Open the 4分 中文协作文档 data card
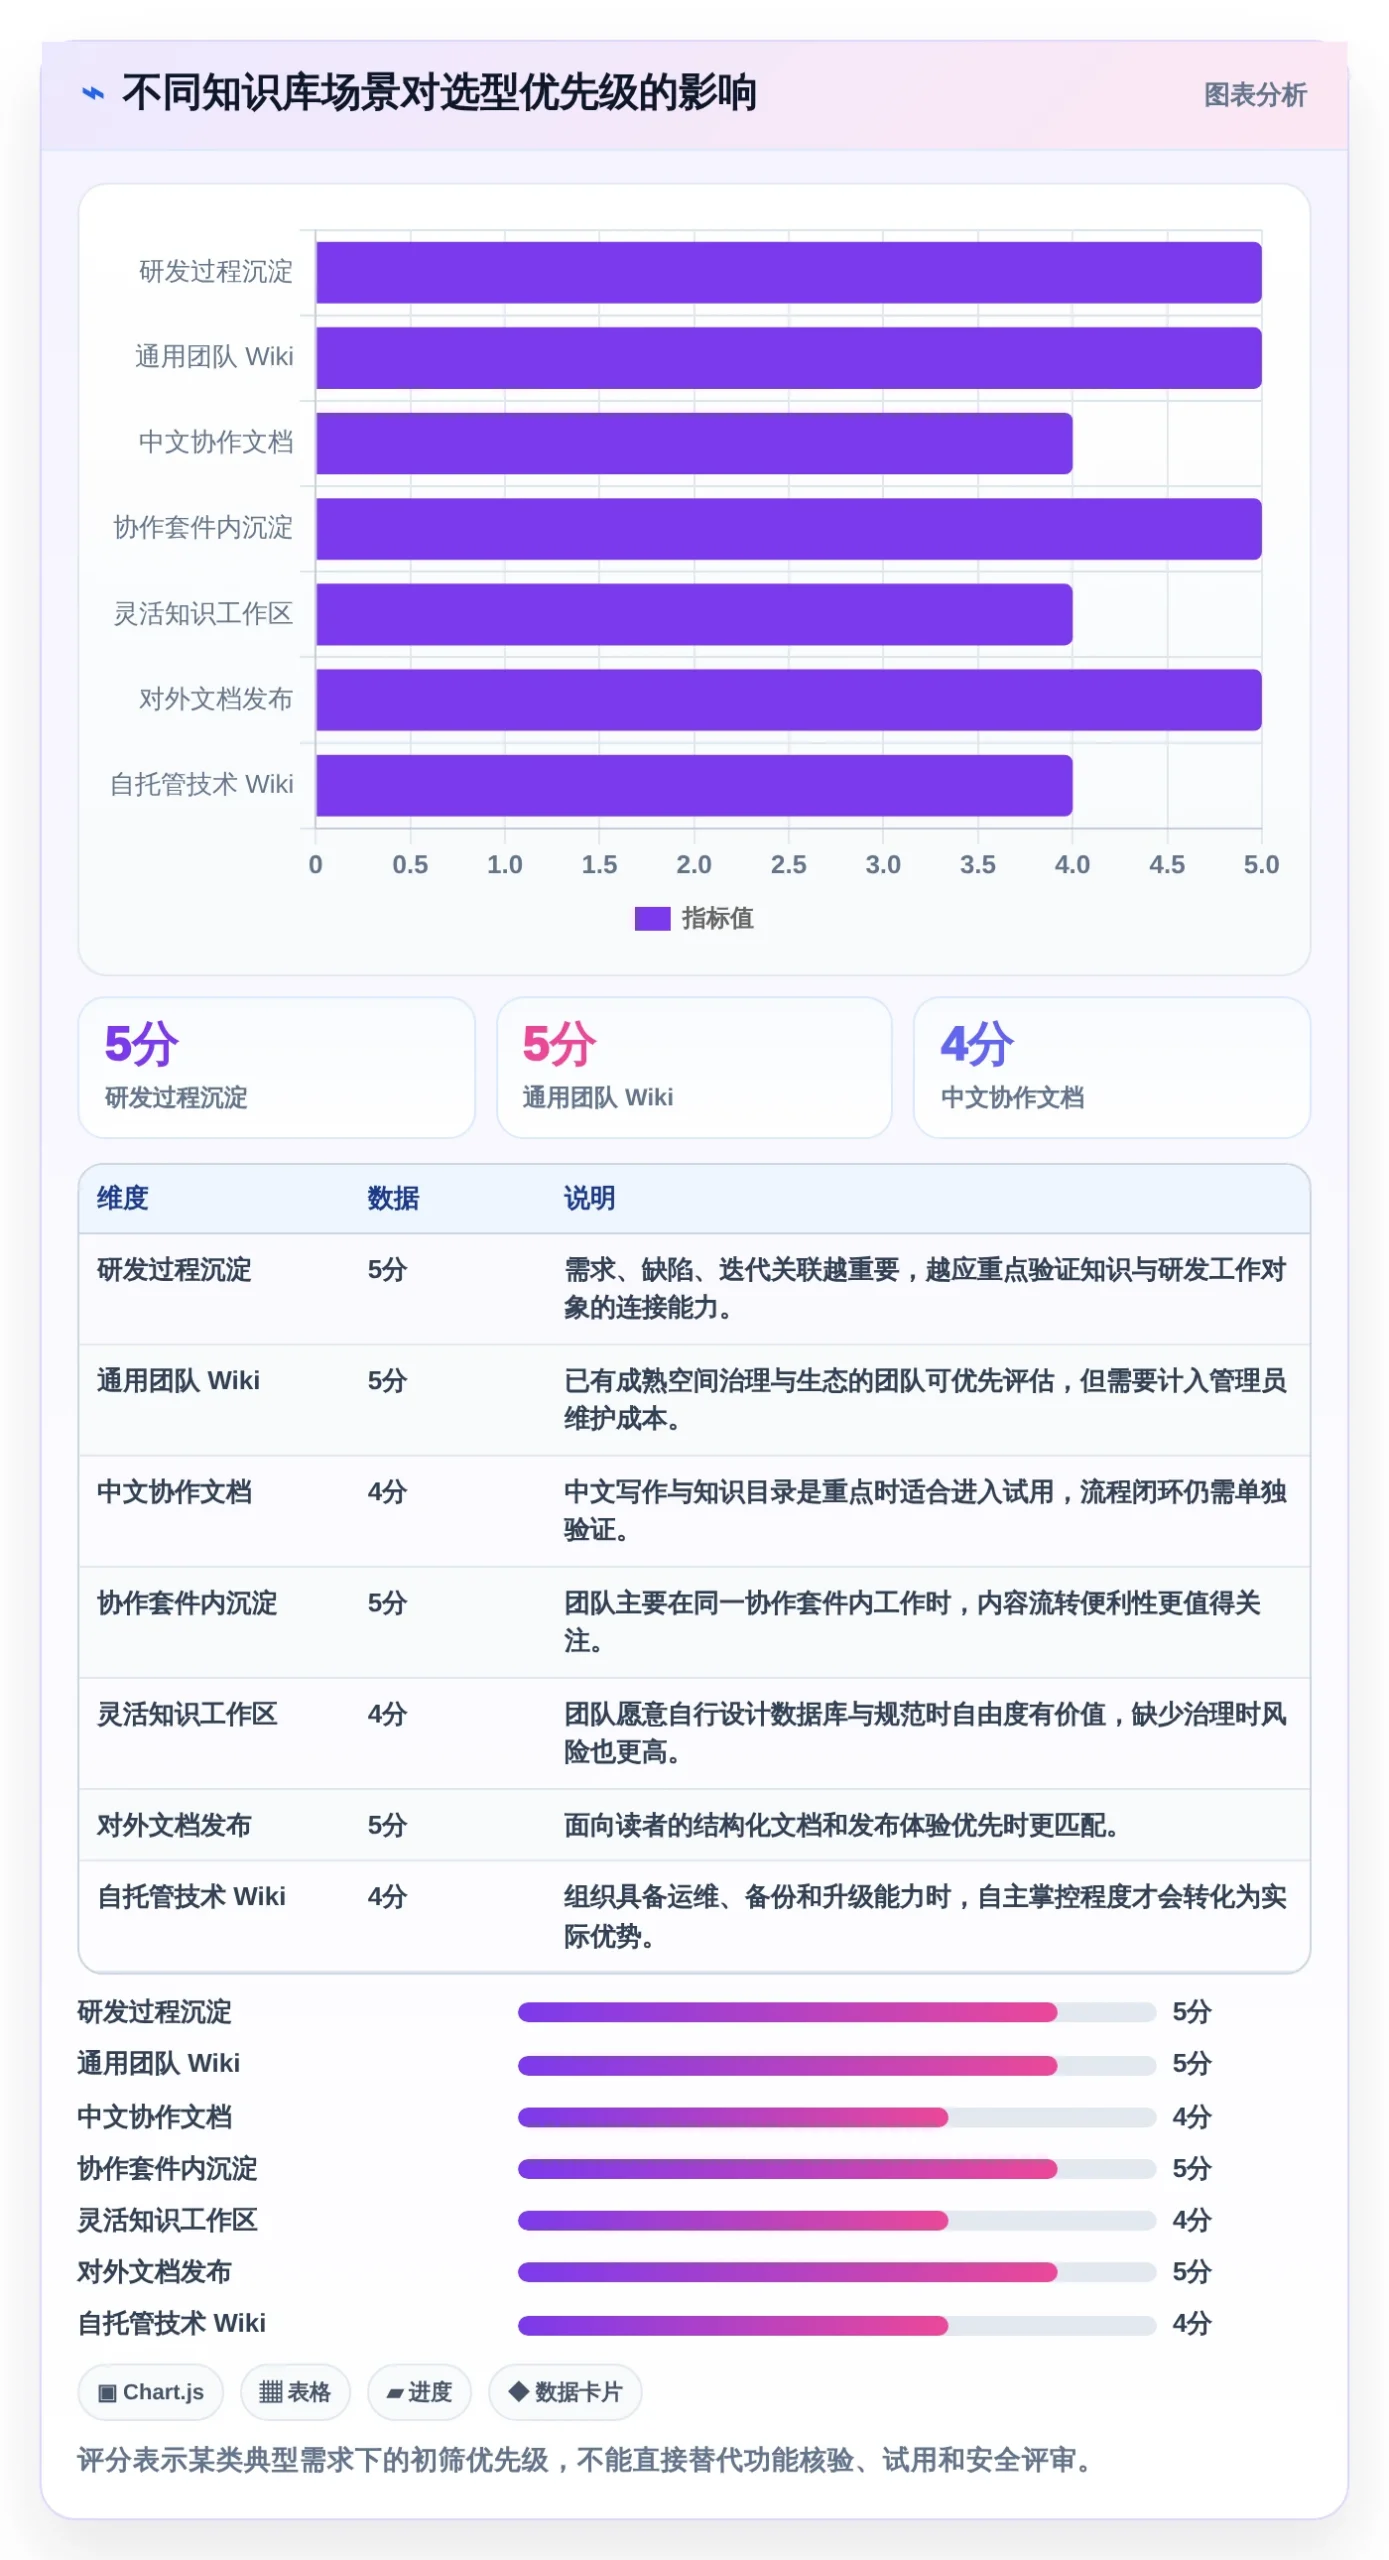The height and width of the screenshot is (2560, 1389). pyautogui.click(x=1111, y=1067)
